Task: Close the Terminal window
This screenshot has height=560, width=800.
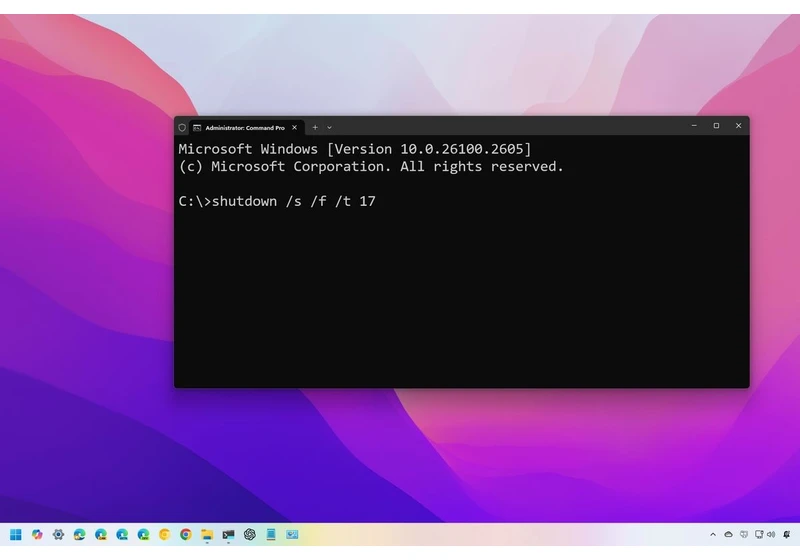Action: tap(738, 125)
